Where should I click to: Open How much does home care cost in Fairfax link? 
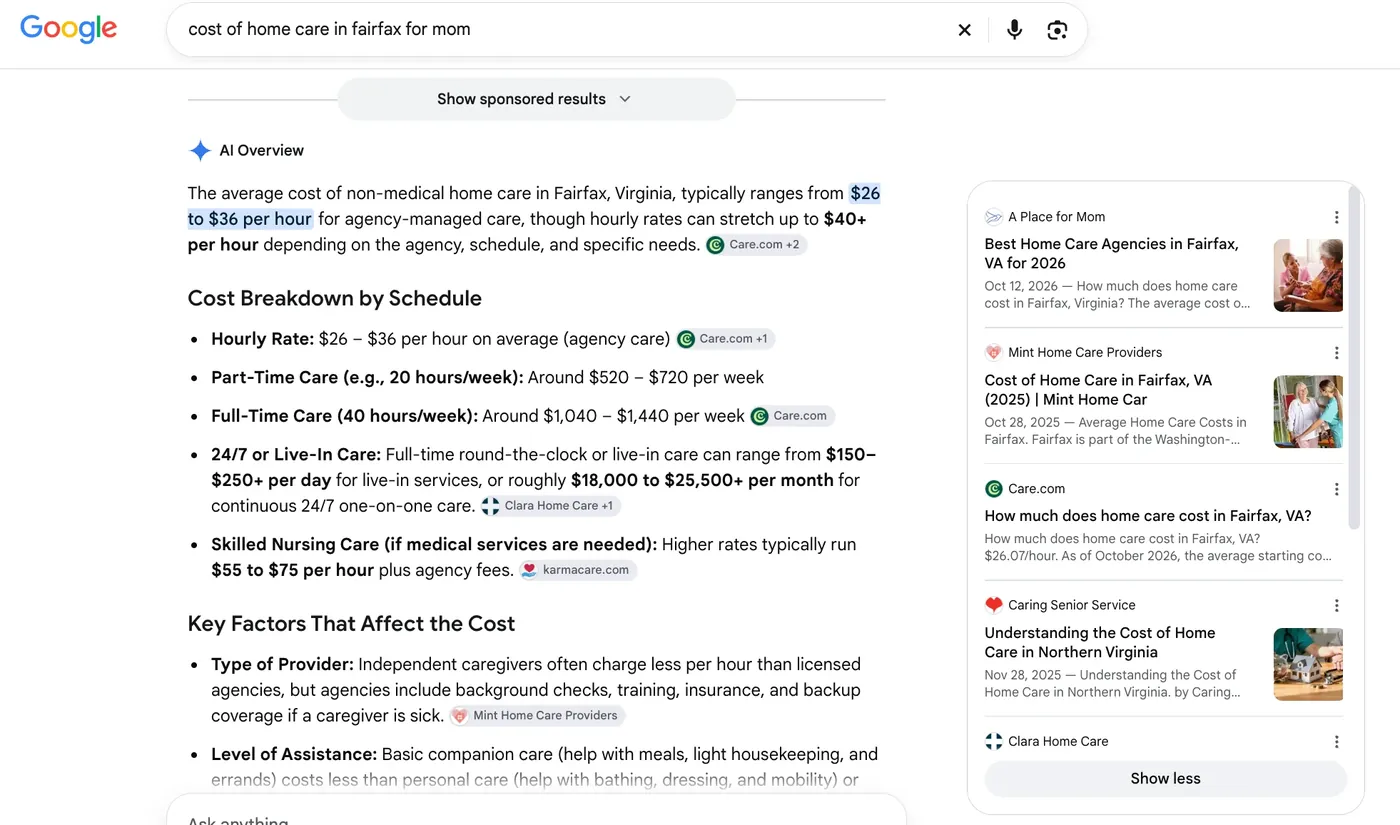[1148, 516]
